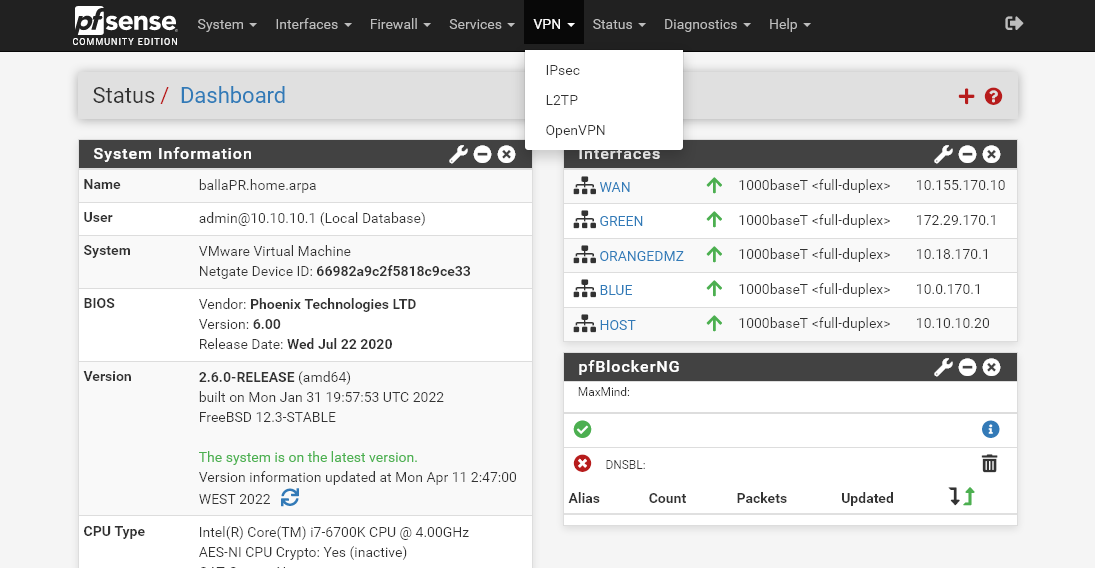Open dashboard help question mark icon
Screen dimensions: 1095x568
tap(993, 96)
